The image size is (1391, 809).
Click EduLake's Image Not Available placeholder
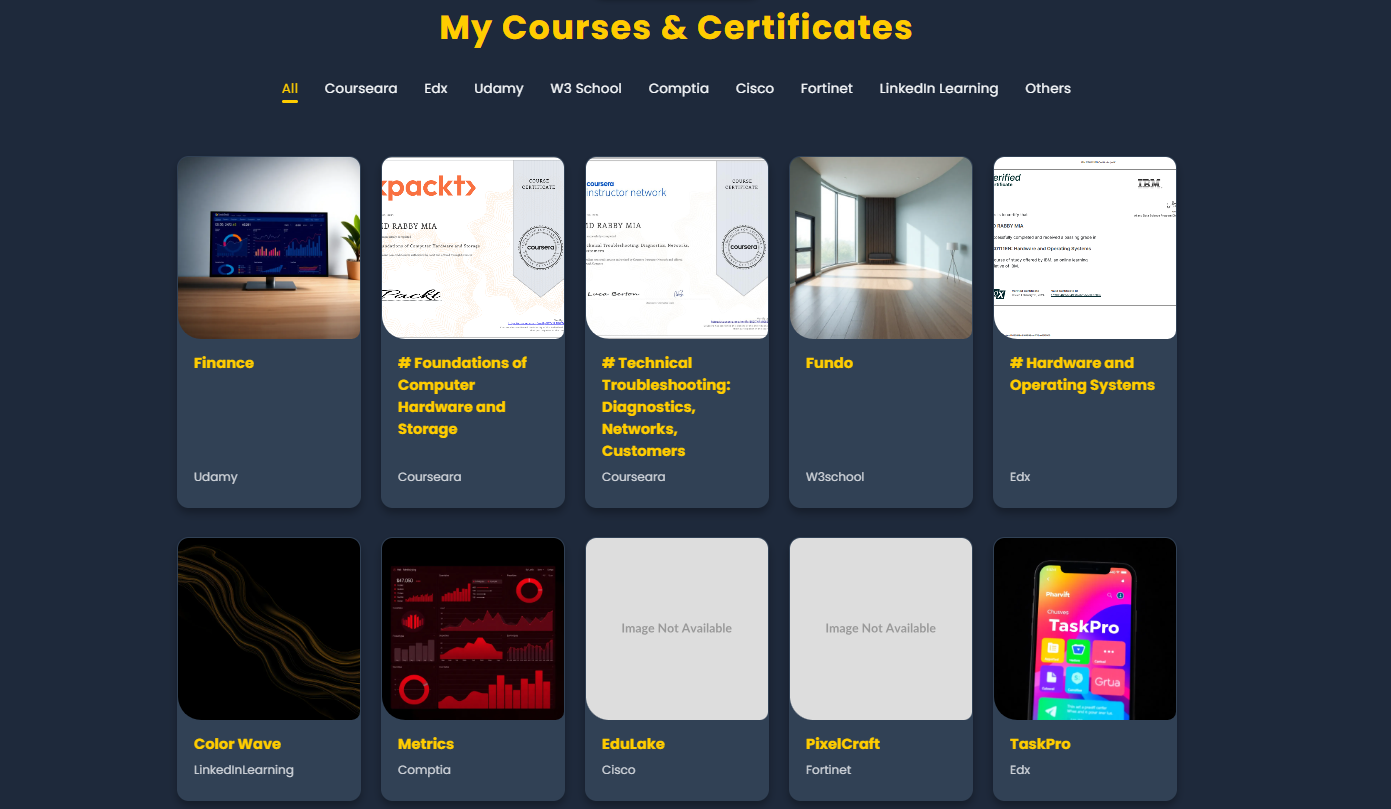tap(676, 628)
